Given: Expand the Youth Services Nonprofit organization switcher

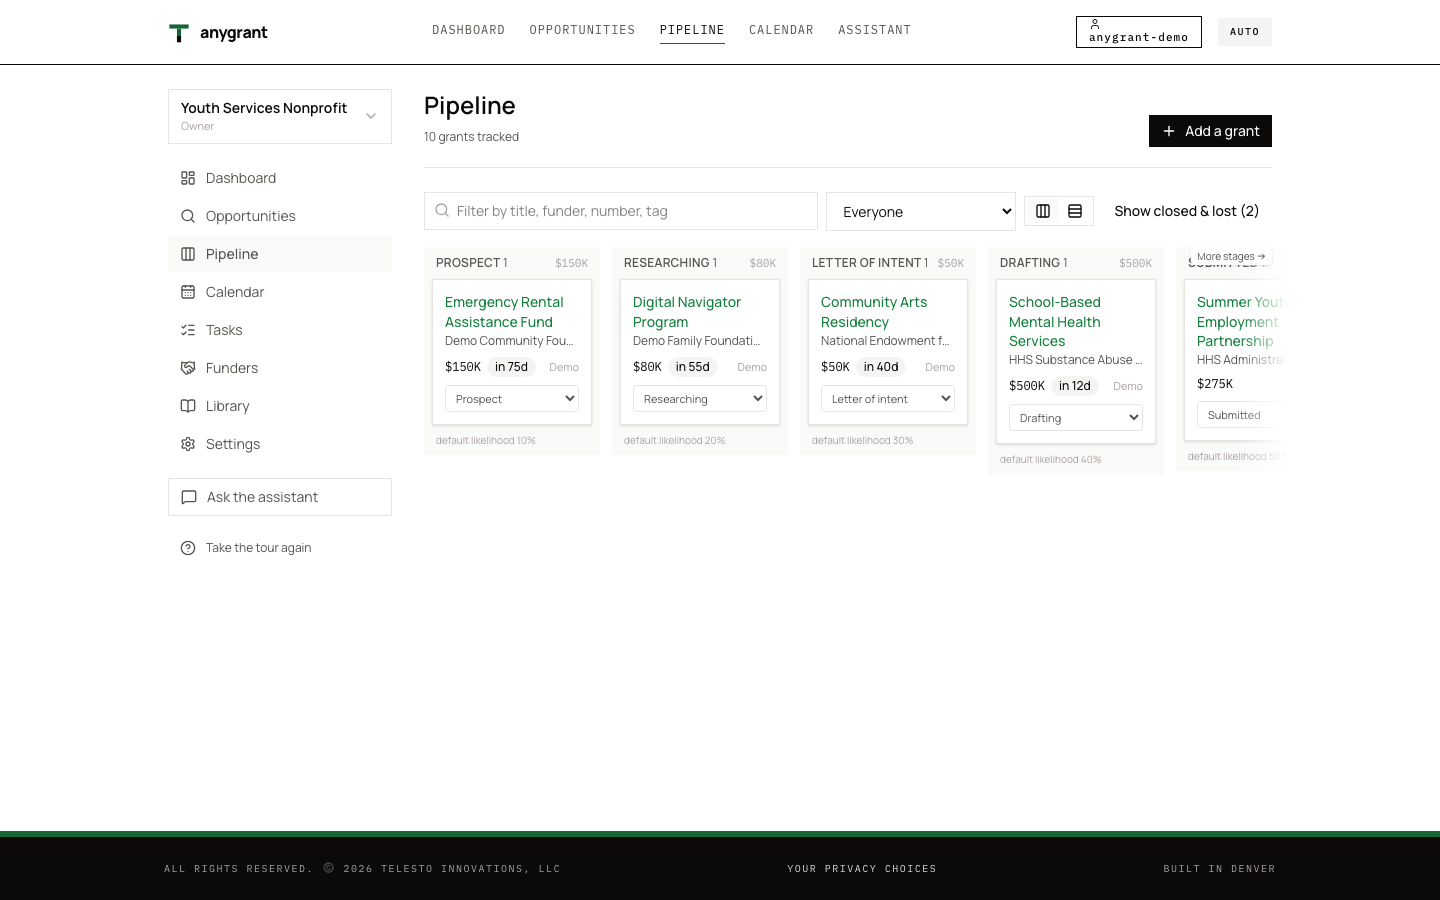Looking at the screenshot, I should tap(280, 116).
